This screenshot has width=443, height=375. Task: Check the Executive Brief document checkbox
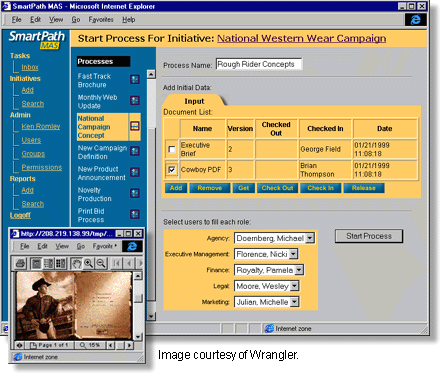click(x=172, y=149)
